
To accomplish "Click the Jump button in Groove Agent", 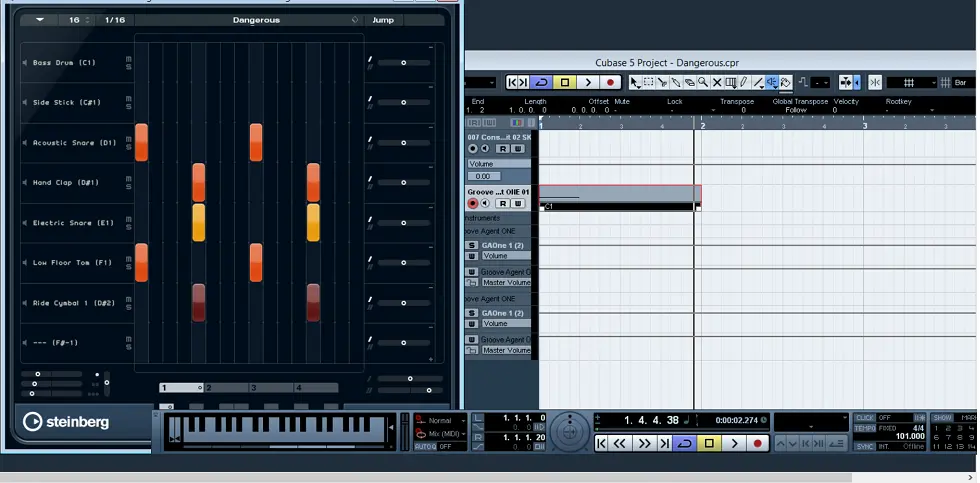I will (383, 20).
